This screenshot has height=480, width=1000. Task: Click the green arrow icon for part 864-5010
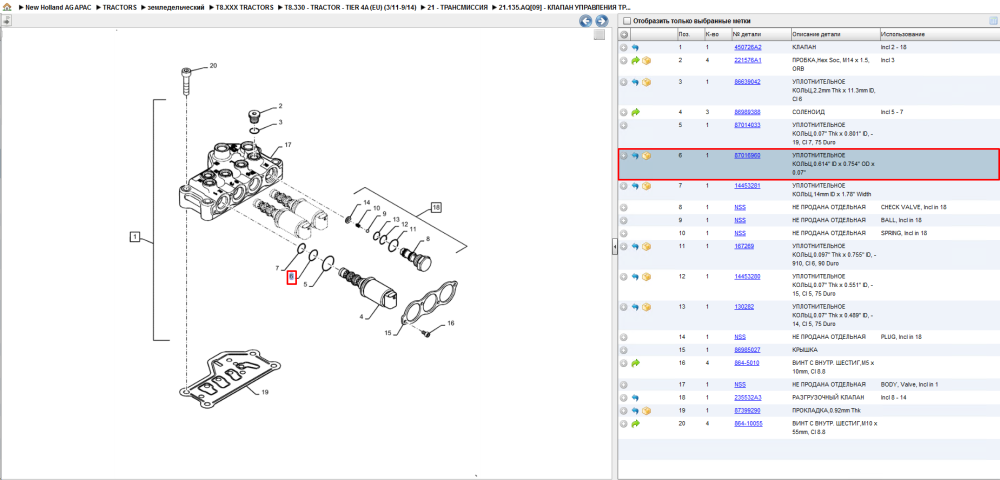click(635, 363)
